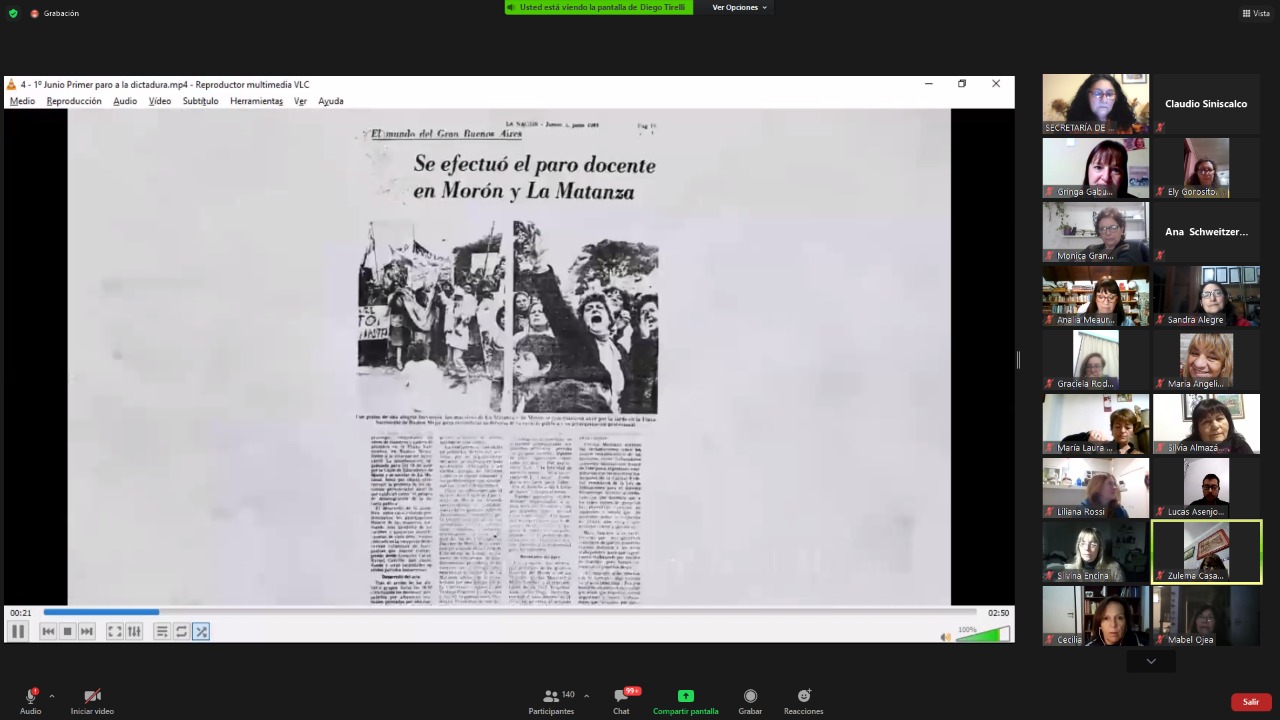Image resolution: width=1280 pixels, height=720 pixels.
Task: Skip to next media in VLC
Action: coord(87,631)
